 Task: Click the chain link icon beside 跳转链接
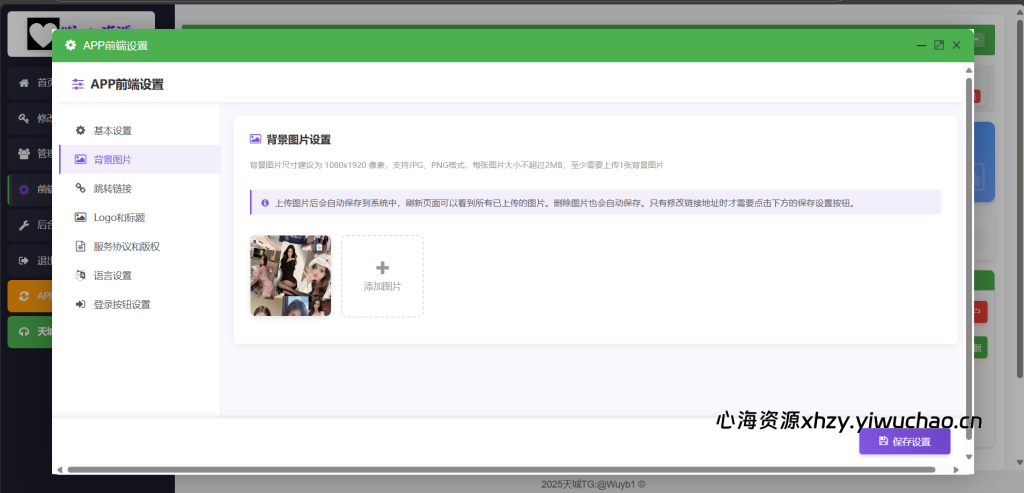click(x=80, y=188)
